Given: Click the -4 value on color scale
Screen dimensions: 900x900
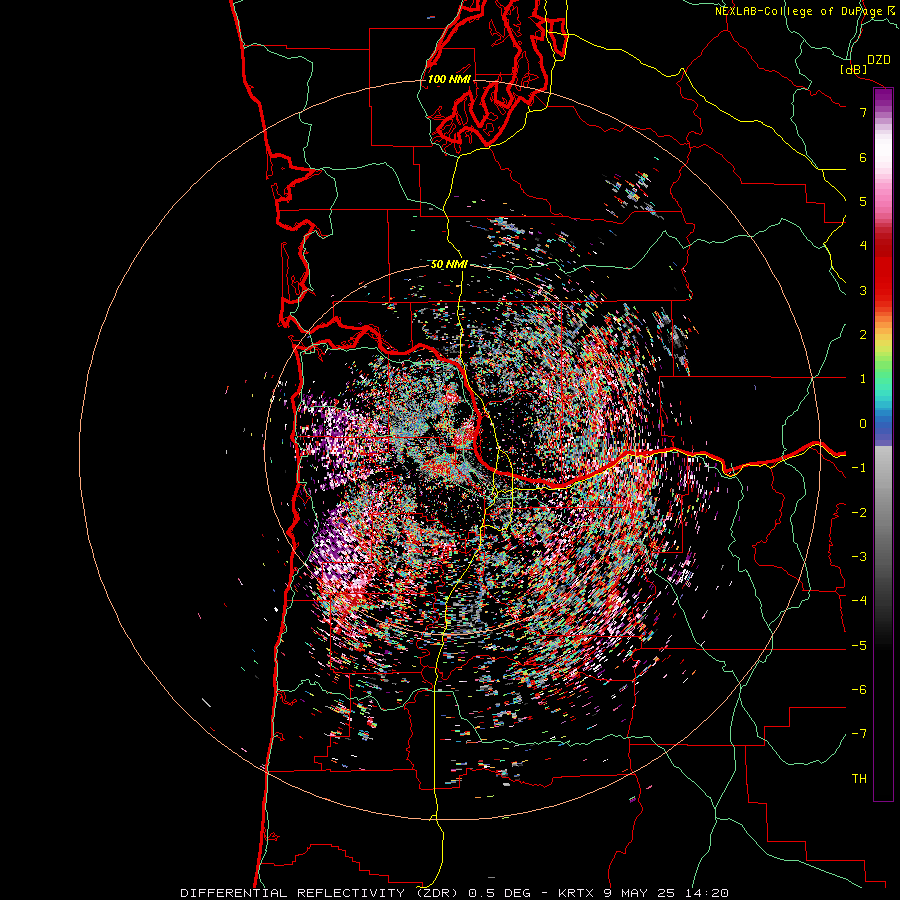Looking at the screenshot, I should (x=859, y=600).
